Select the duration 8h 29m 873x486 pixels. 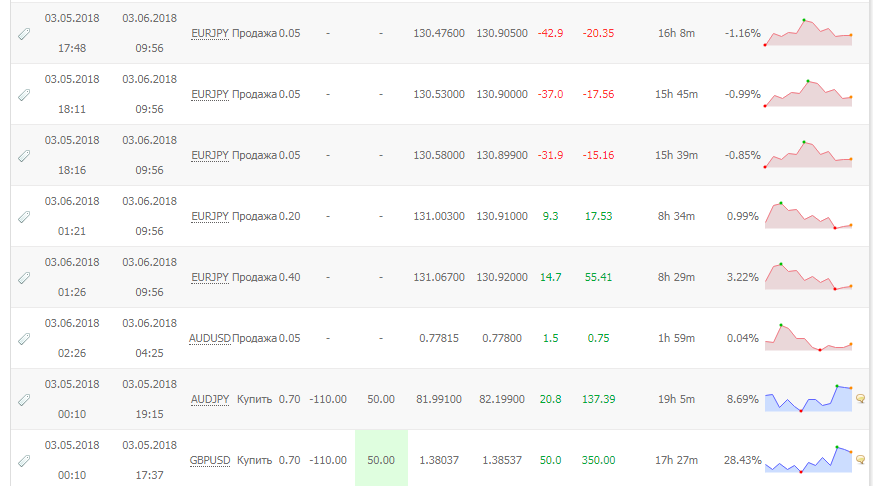click(676, 277)
